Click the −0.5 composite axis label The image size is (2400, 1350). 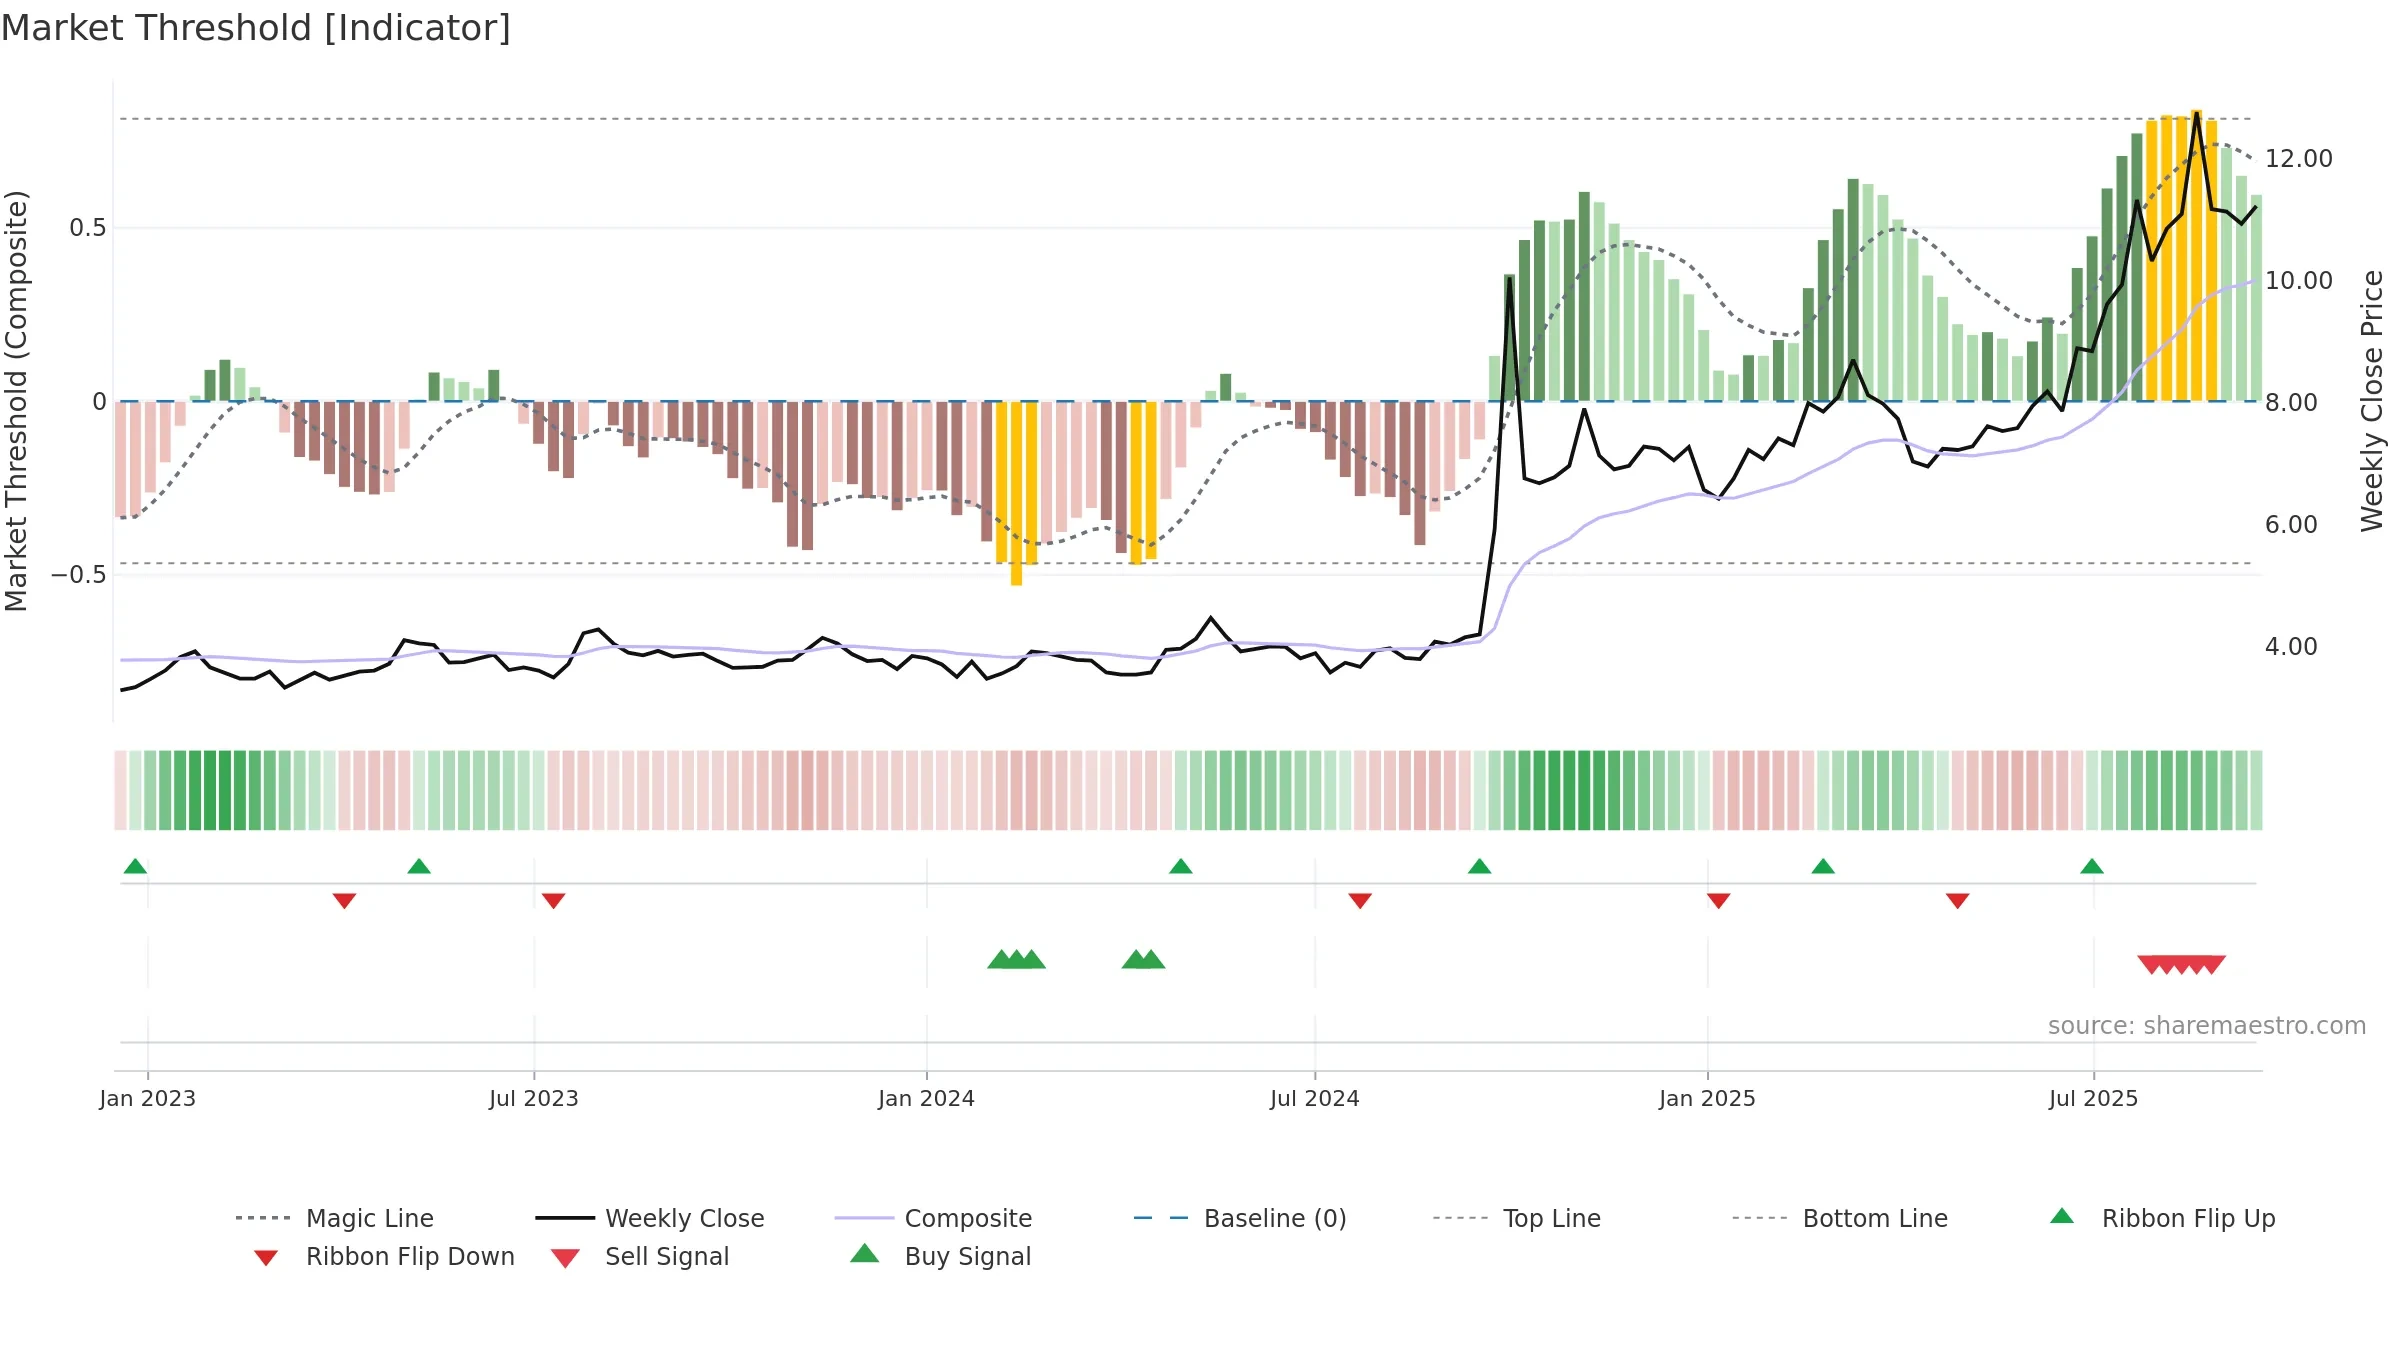[79, 575]
